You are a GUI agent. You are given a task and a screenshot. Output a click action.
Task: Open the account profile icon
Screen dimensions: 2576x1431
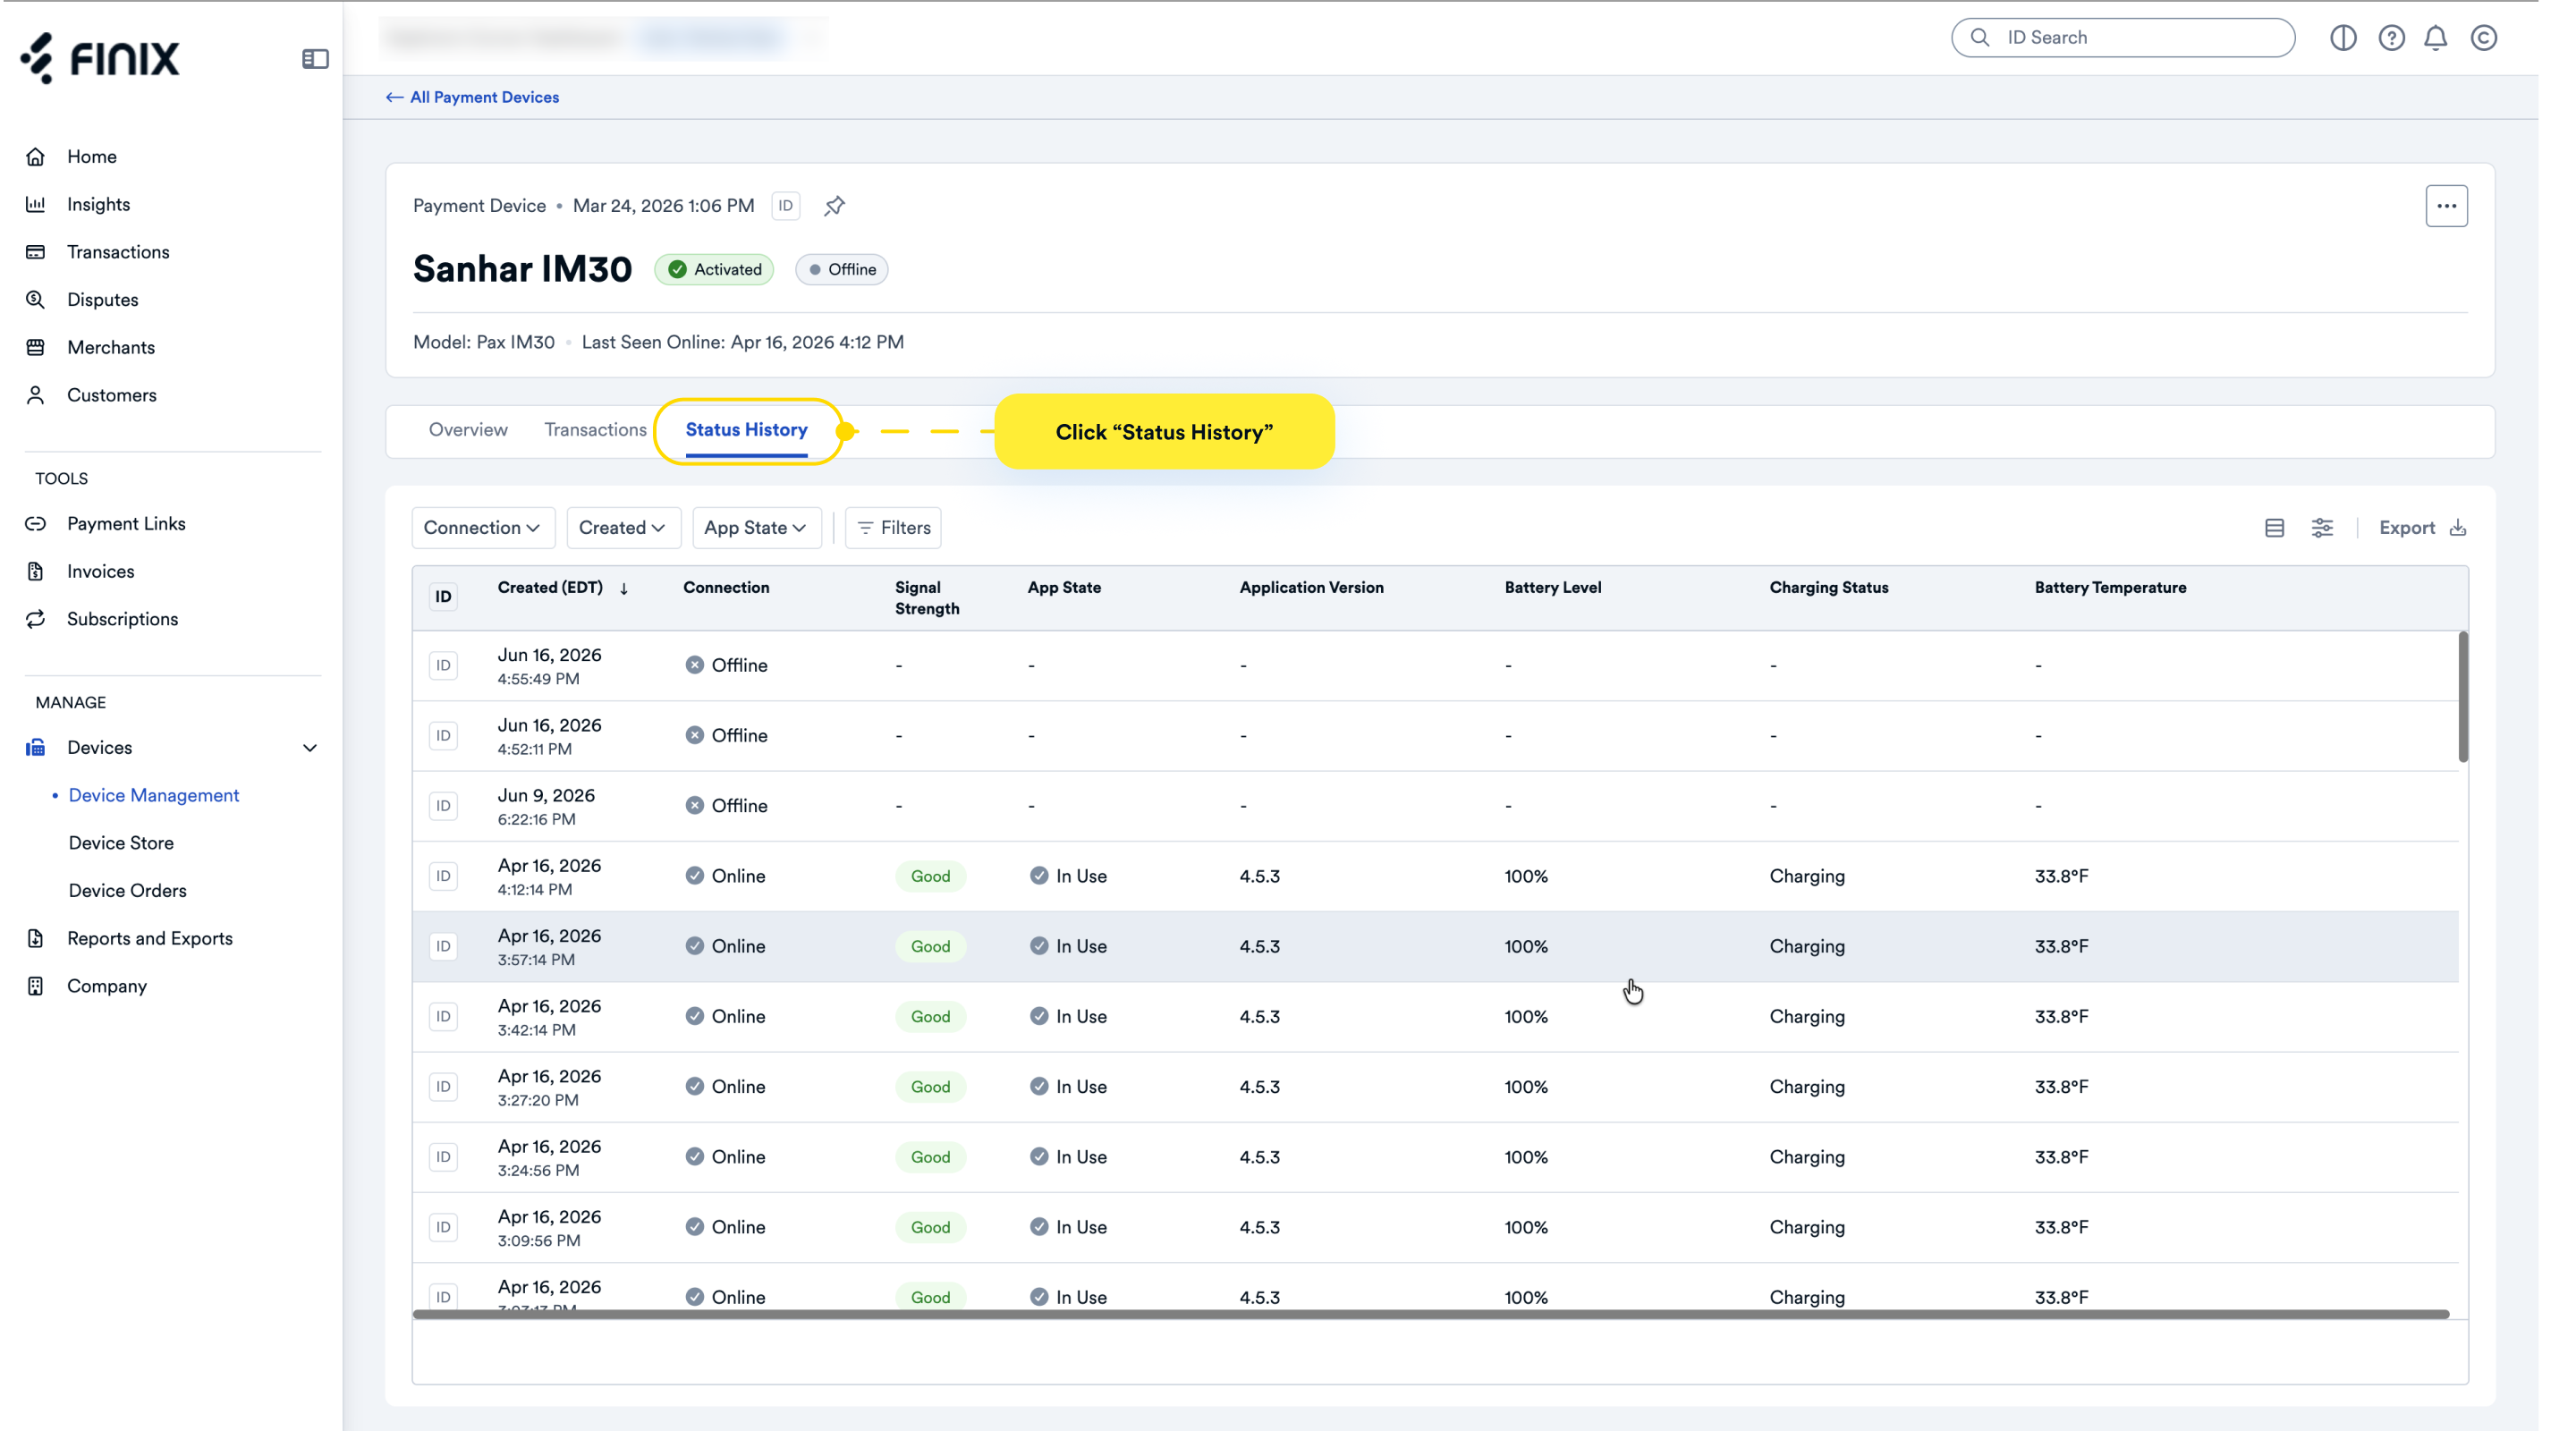pos(2484,38)
